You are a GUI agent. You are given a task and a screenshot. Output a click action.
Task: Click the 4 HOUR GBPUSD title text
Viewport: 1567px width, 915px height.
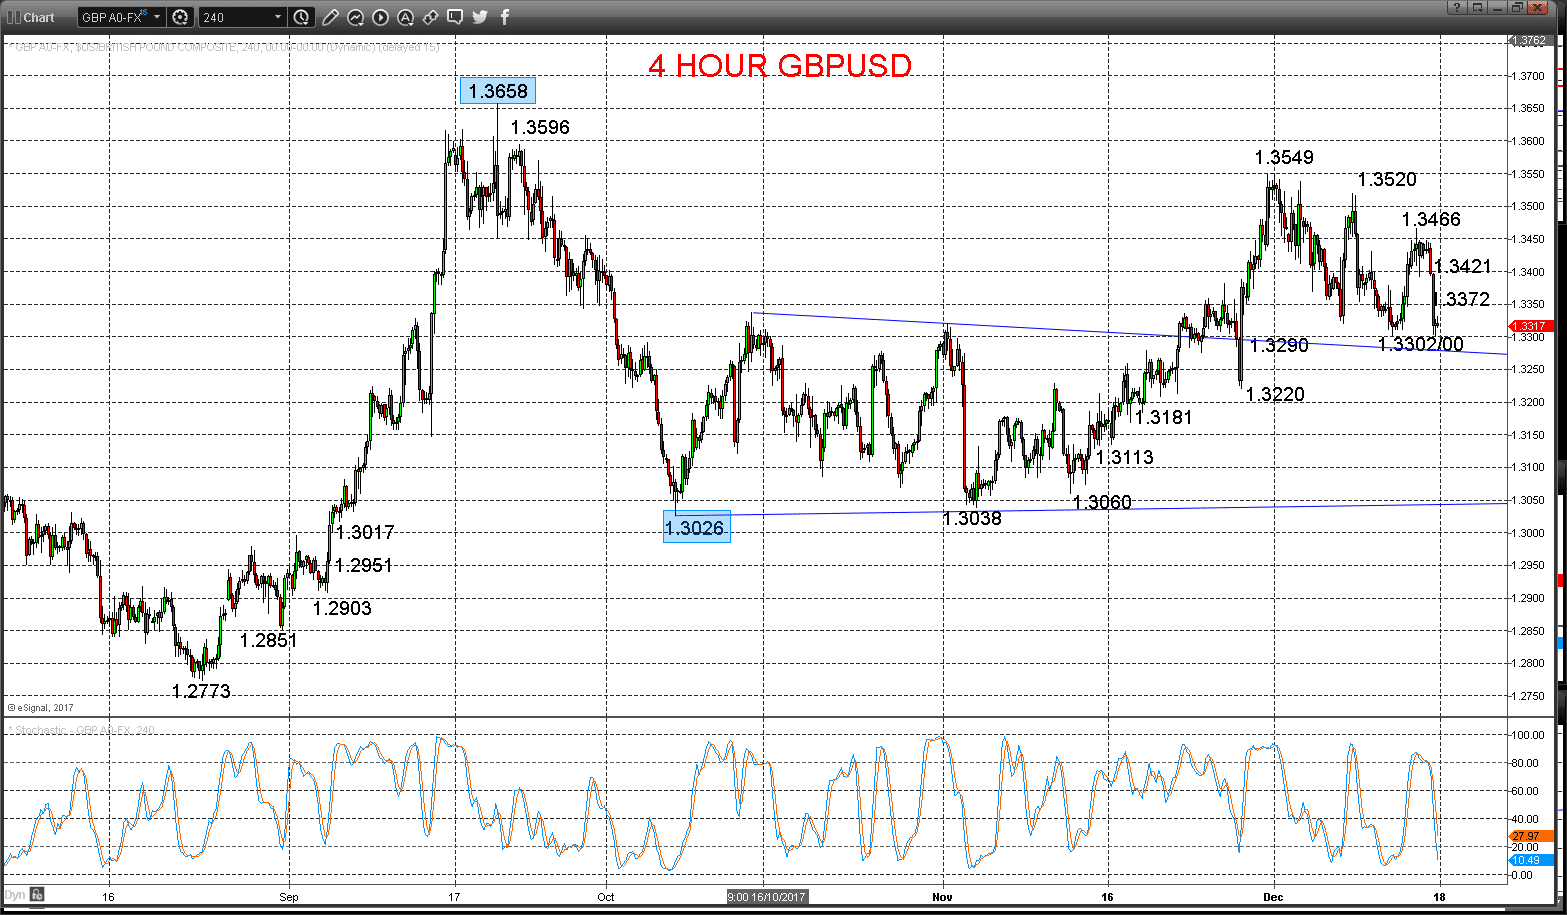pos(780,66)
